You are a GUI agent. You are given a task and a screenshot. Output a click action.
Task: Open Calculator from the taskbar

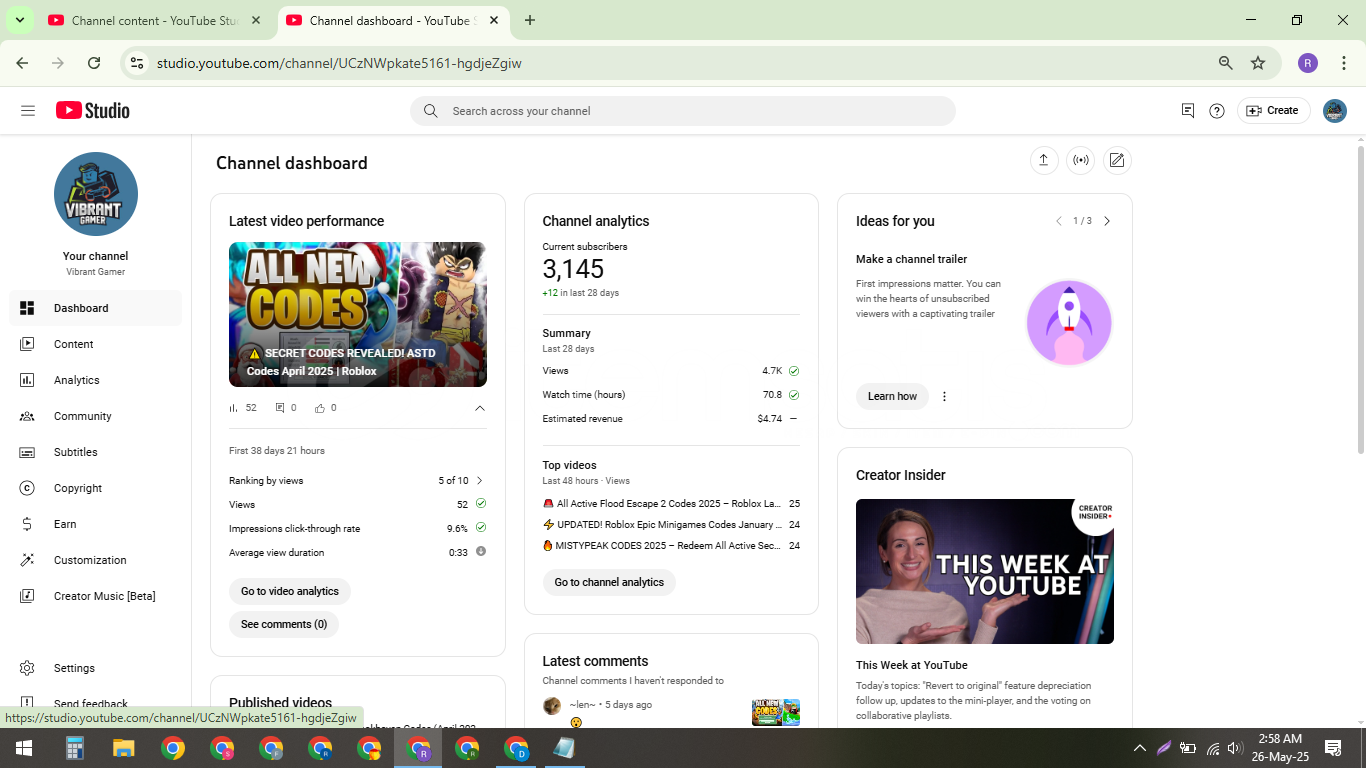pyautogui.click(x=74, y=748)
